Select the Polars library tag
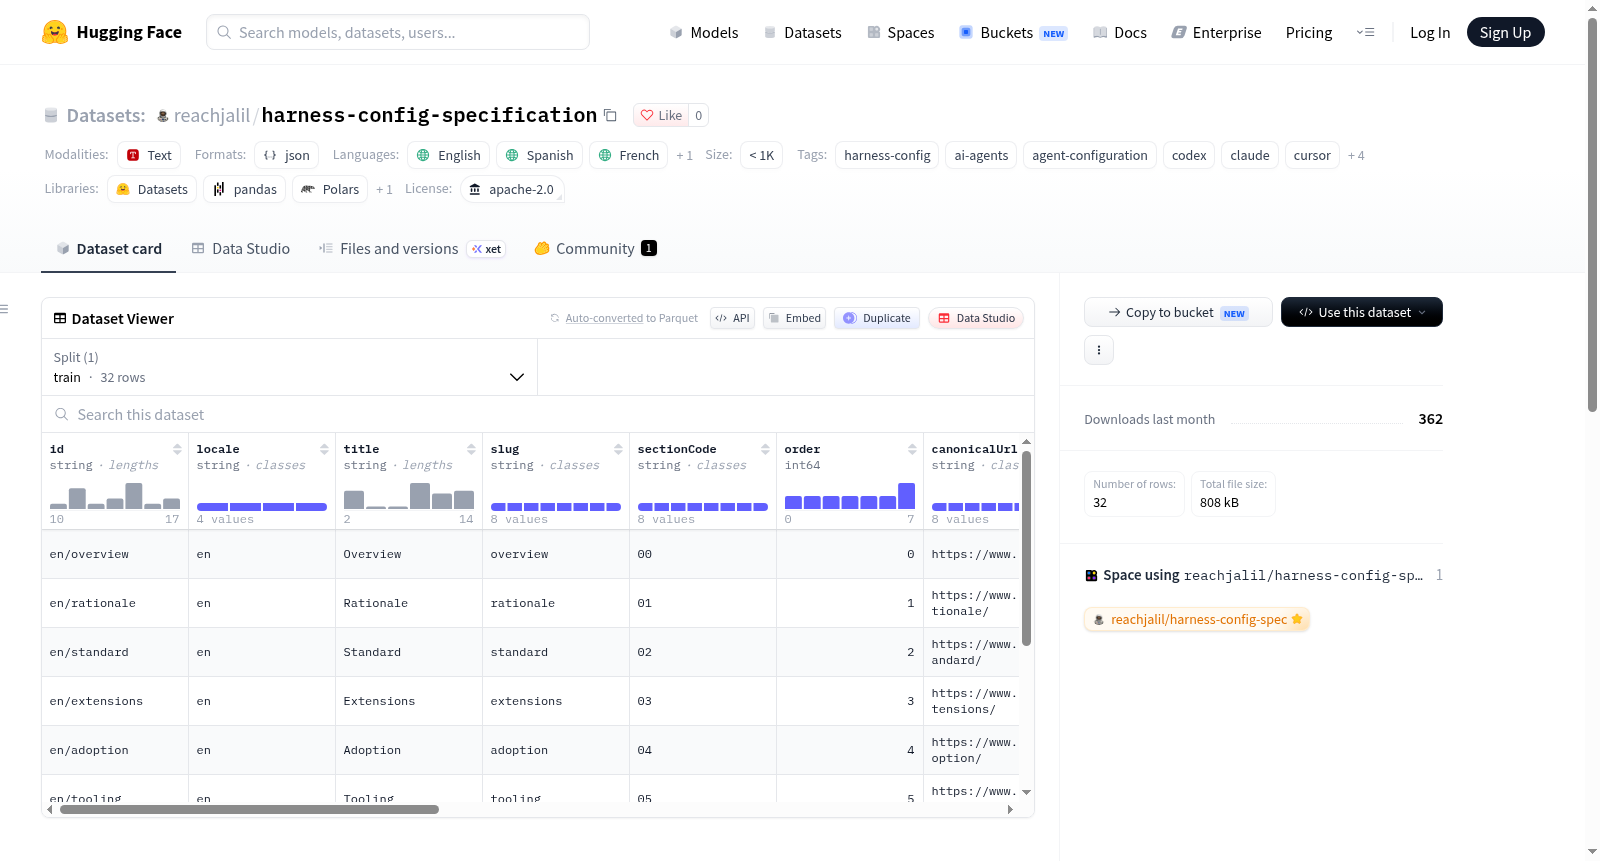The image size is (1600, 861). (x=330, y=189)
